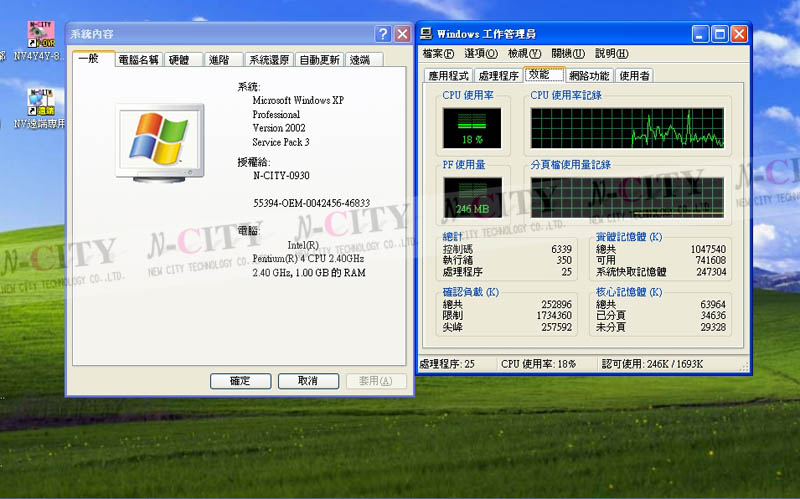The height and width of the screenshot is (499, 800).
Task: Click the Microsoft Windows XP text line
Action: 298,101
